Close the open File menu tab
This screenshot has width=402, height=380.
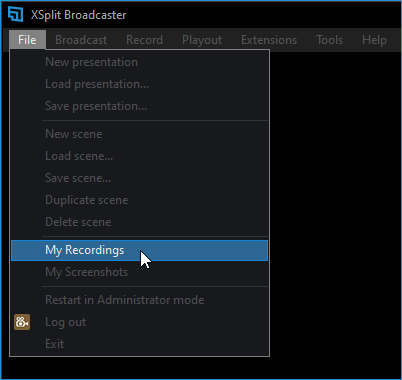[x=27, y=40]
